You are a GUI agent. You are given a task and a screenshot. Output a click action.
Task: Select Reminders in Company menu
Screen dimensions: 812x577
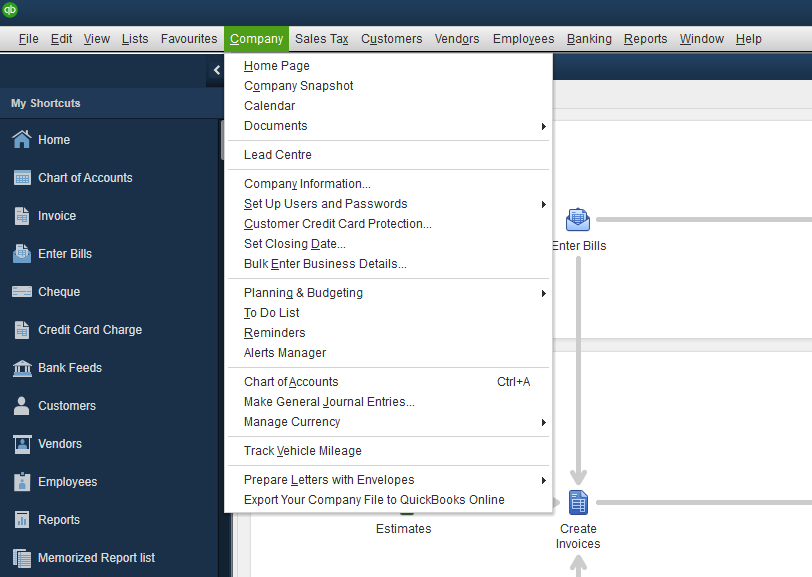click(x=388, y=333)
